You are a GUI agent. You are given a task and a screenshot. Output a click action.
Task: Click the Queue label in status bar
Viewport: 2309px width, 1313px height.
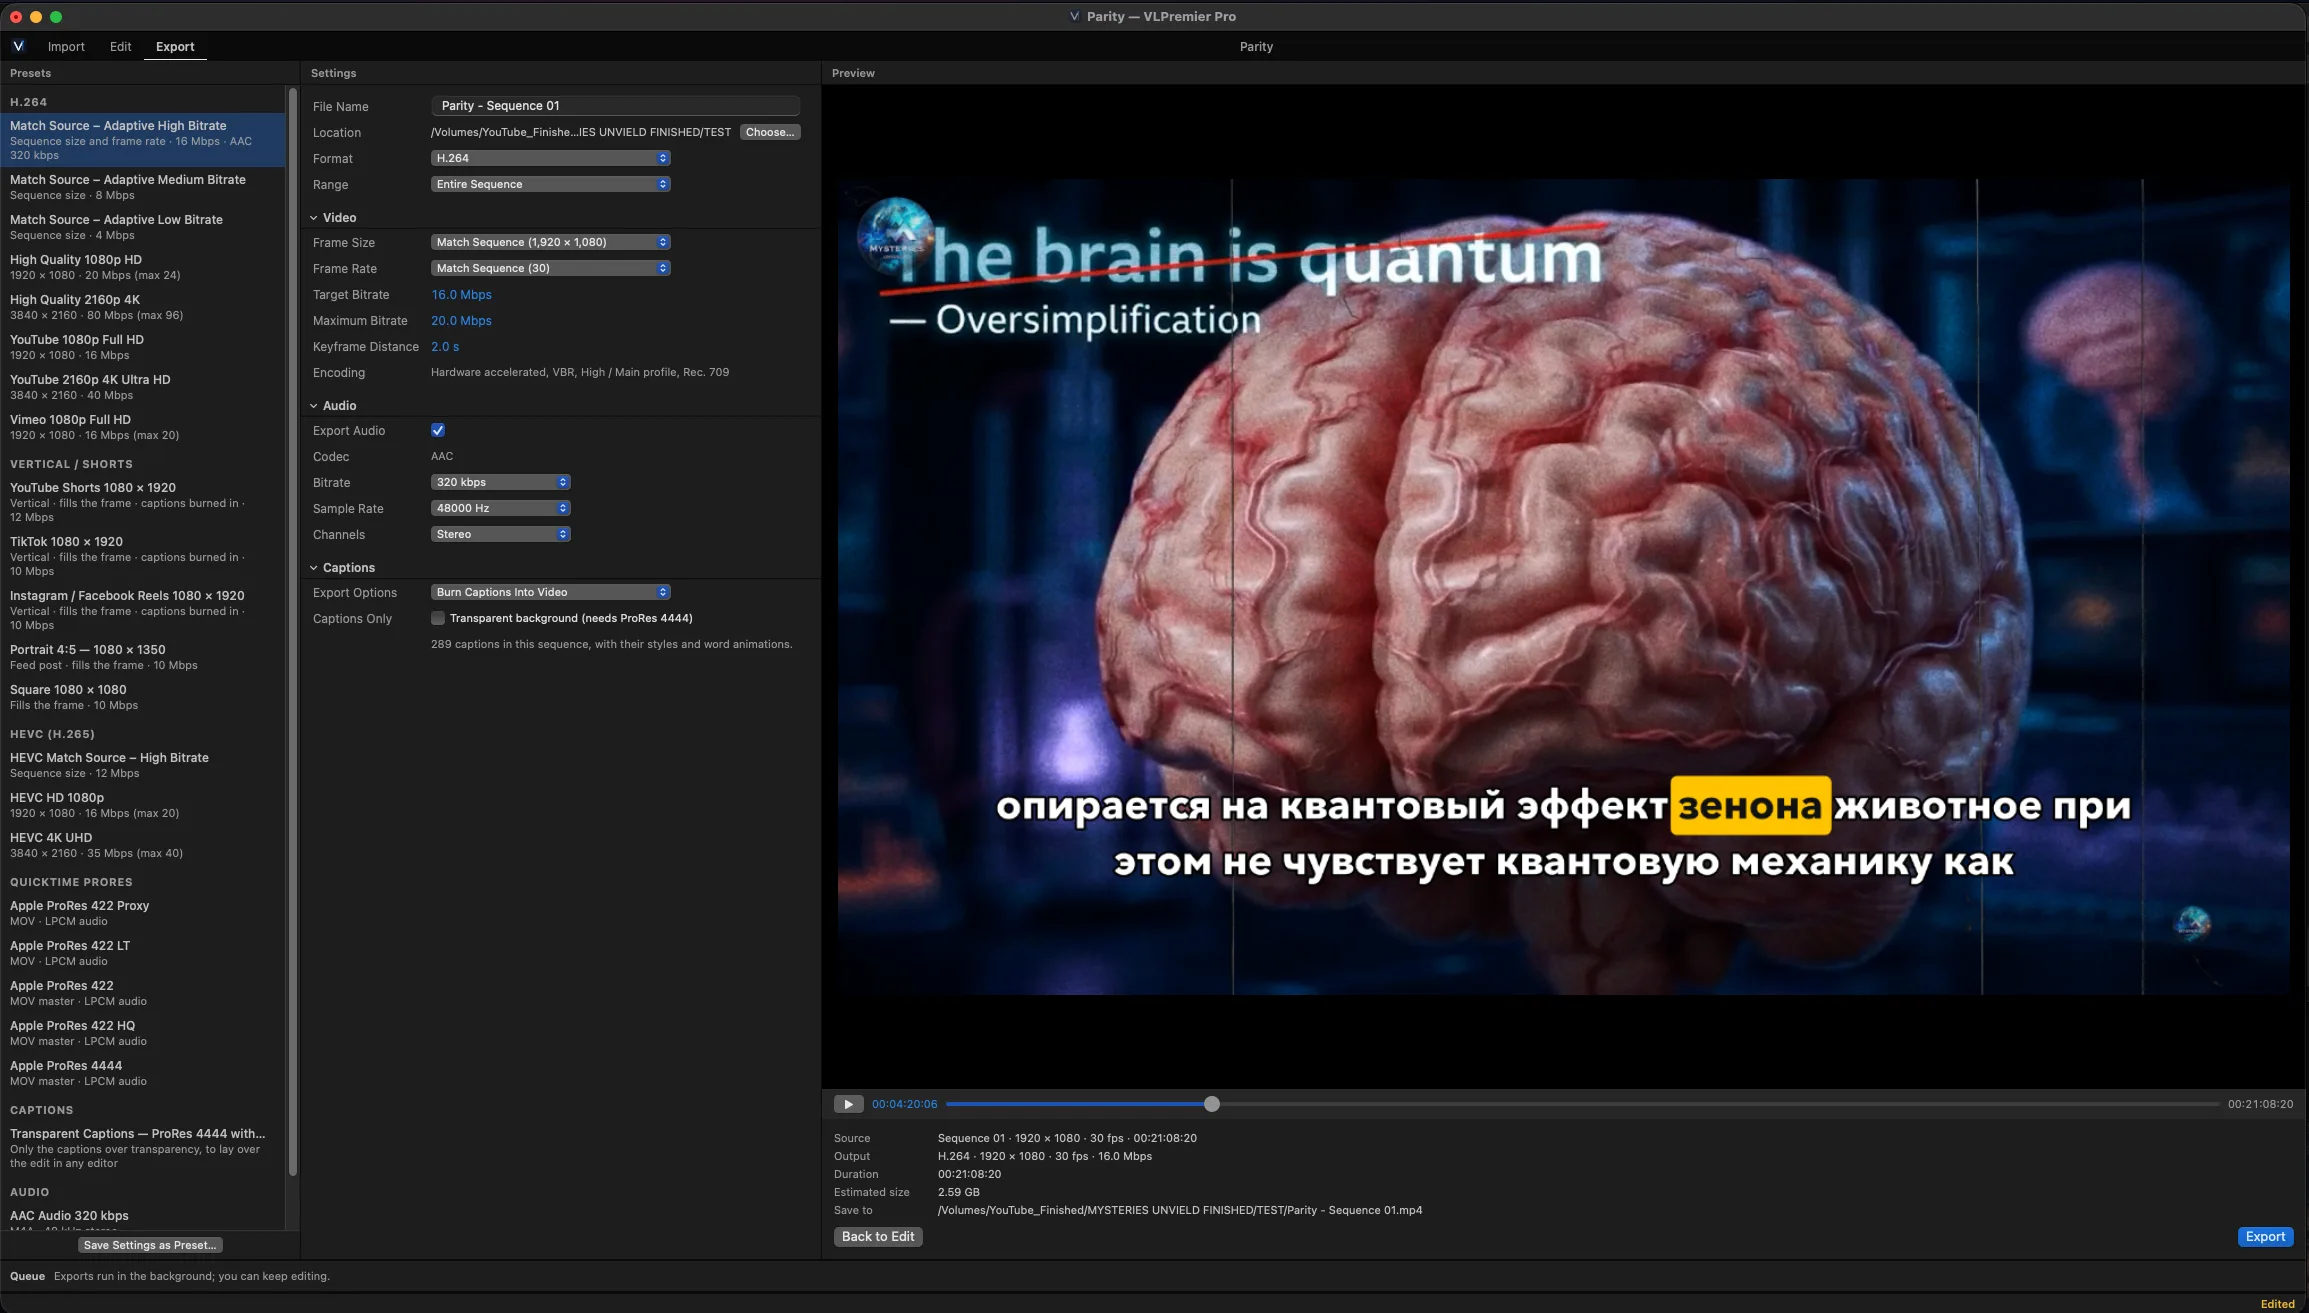[27, 1276]
